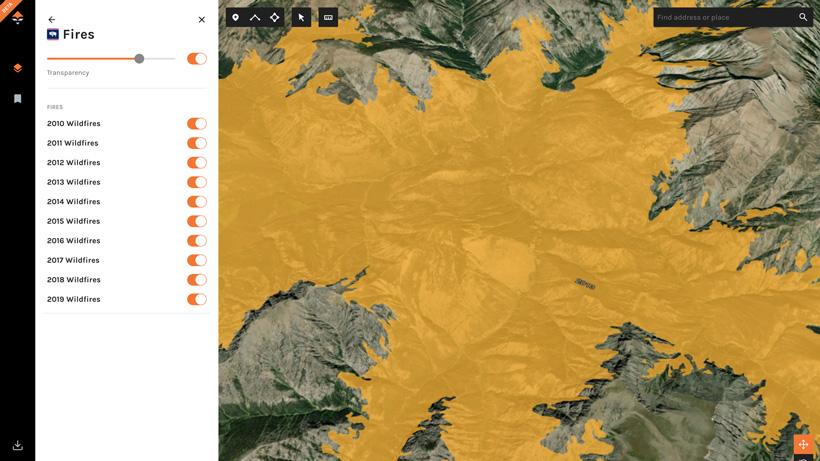The image size is (820, 461).
Task: Close the Fires layer panel
Action: pos(201,19)
